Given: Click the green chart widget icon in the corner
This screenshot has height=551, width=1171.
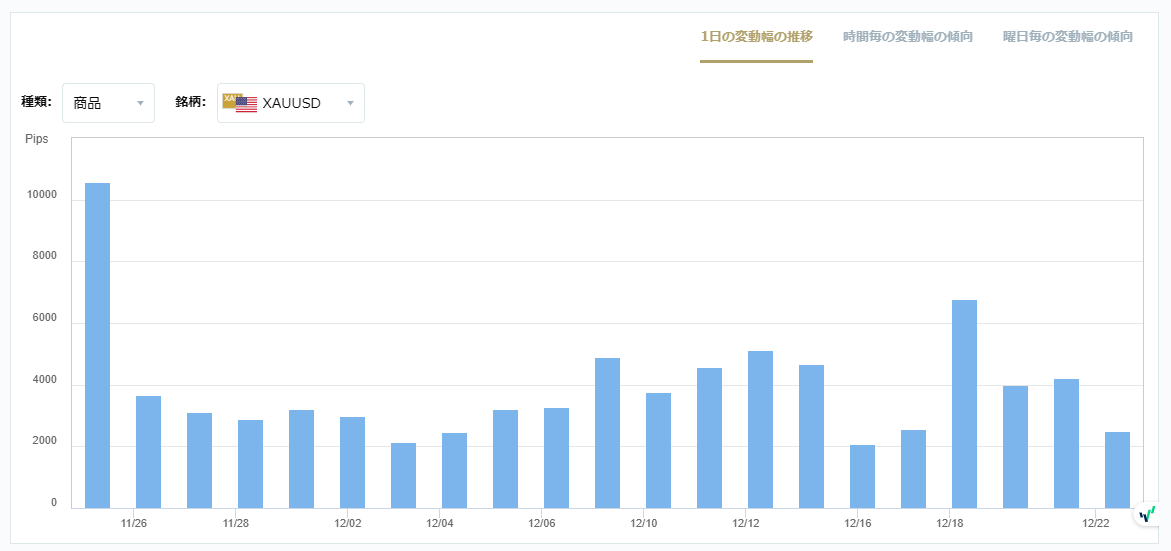Looking at the screenshot, I should tap(1146, 514).
